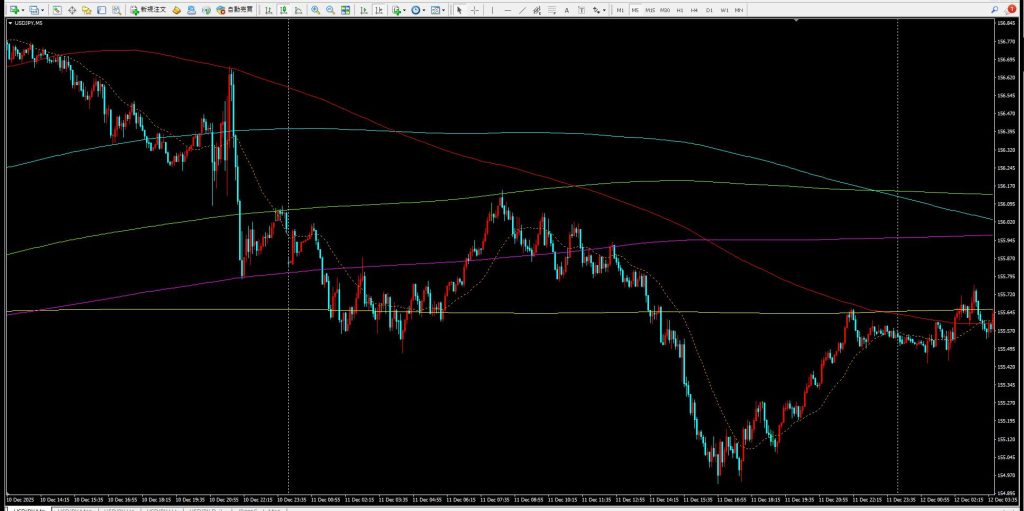
Task: Select the cursor arrow tool
Action: click(x=459, y=10)
